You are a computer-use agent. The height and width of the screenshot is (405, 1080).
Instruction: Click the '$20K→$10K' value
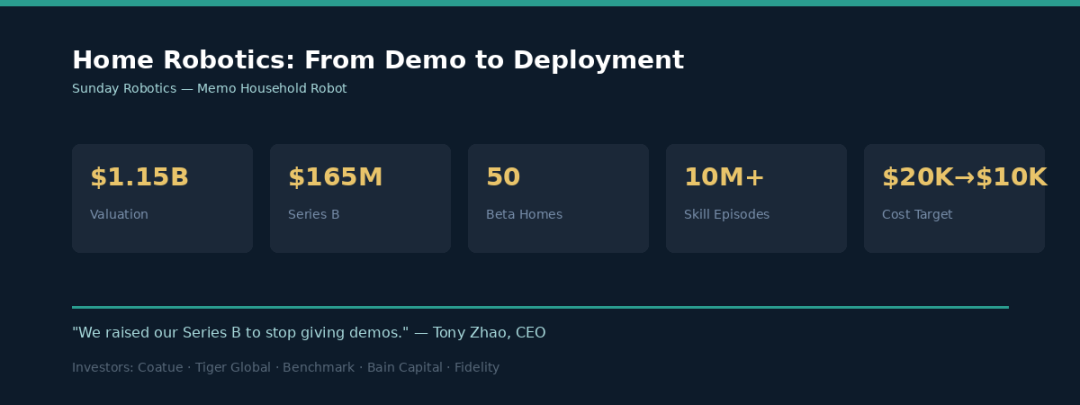(964, 178)
